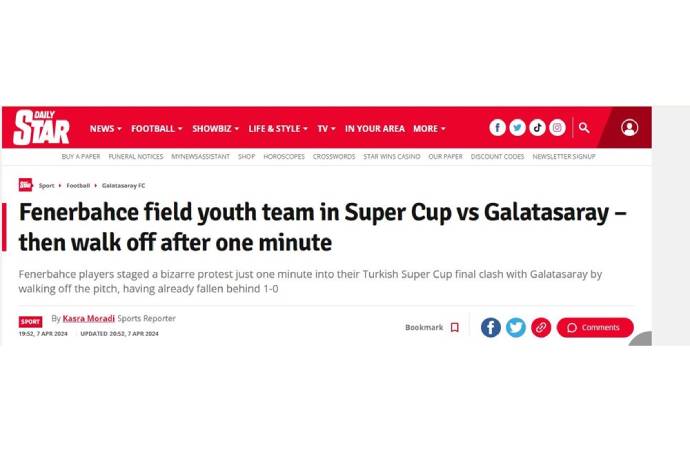
Task: Open Daily Star's Twitter page in header
Action: (517, 128)
